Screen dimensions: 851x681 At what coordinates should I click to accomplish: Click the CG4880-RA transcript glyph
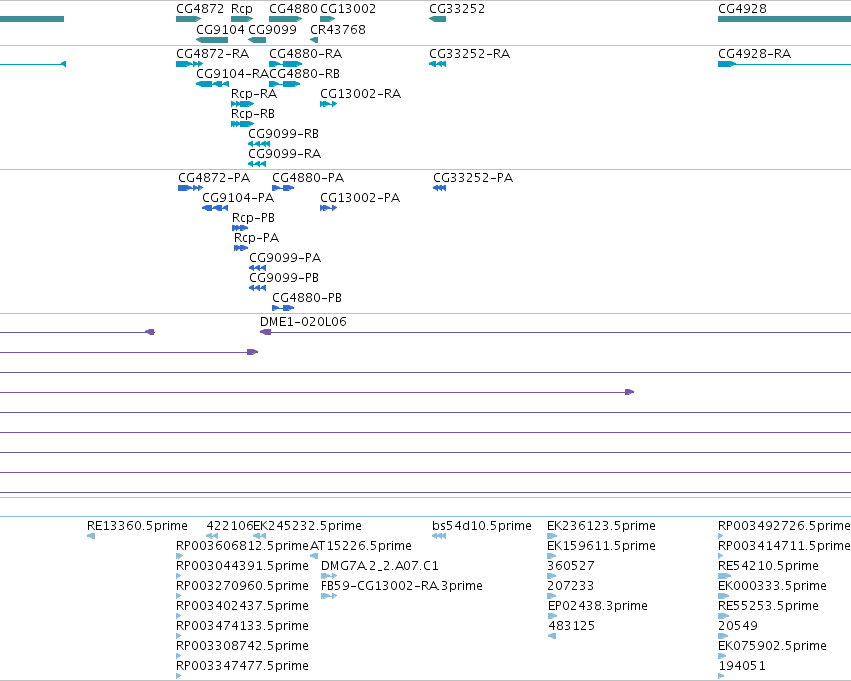285,64
